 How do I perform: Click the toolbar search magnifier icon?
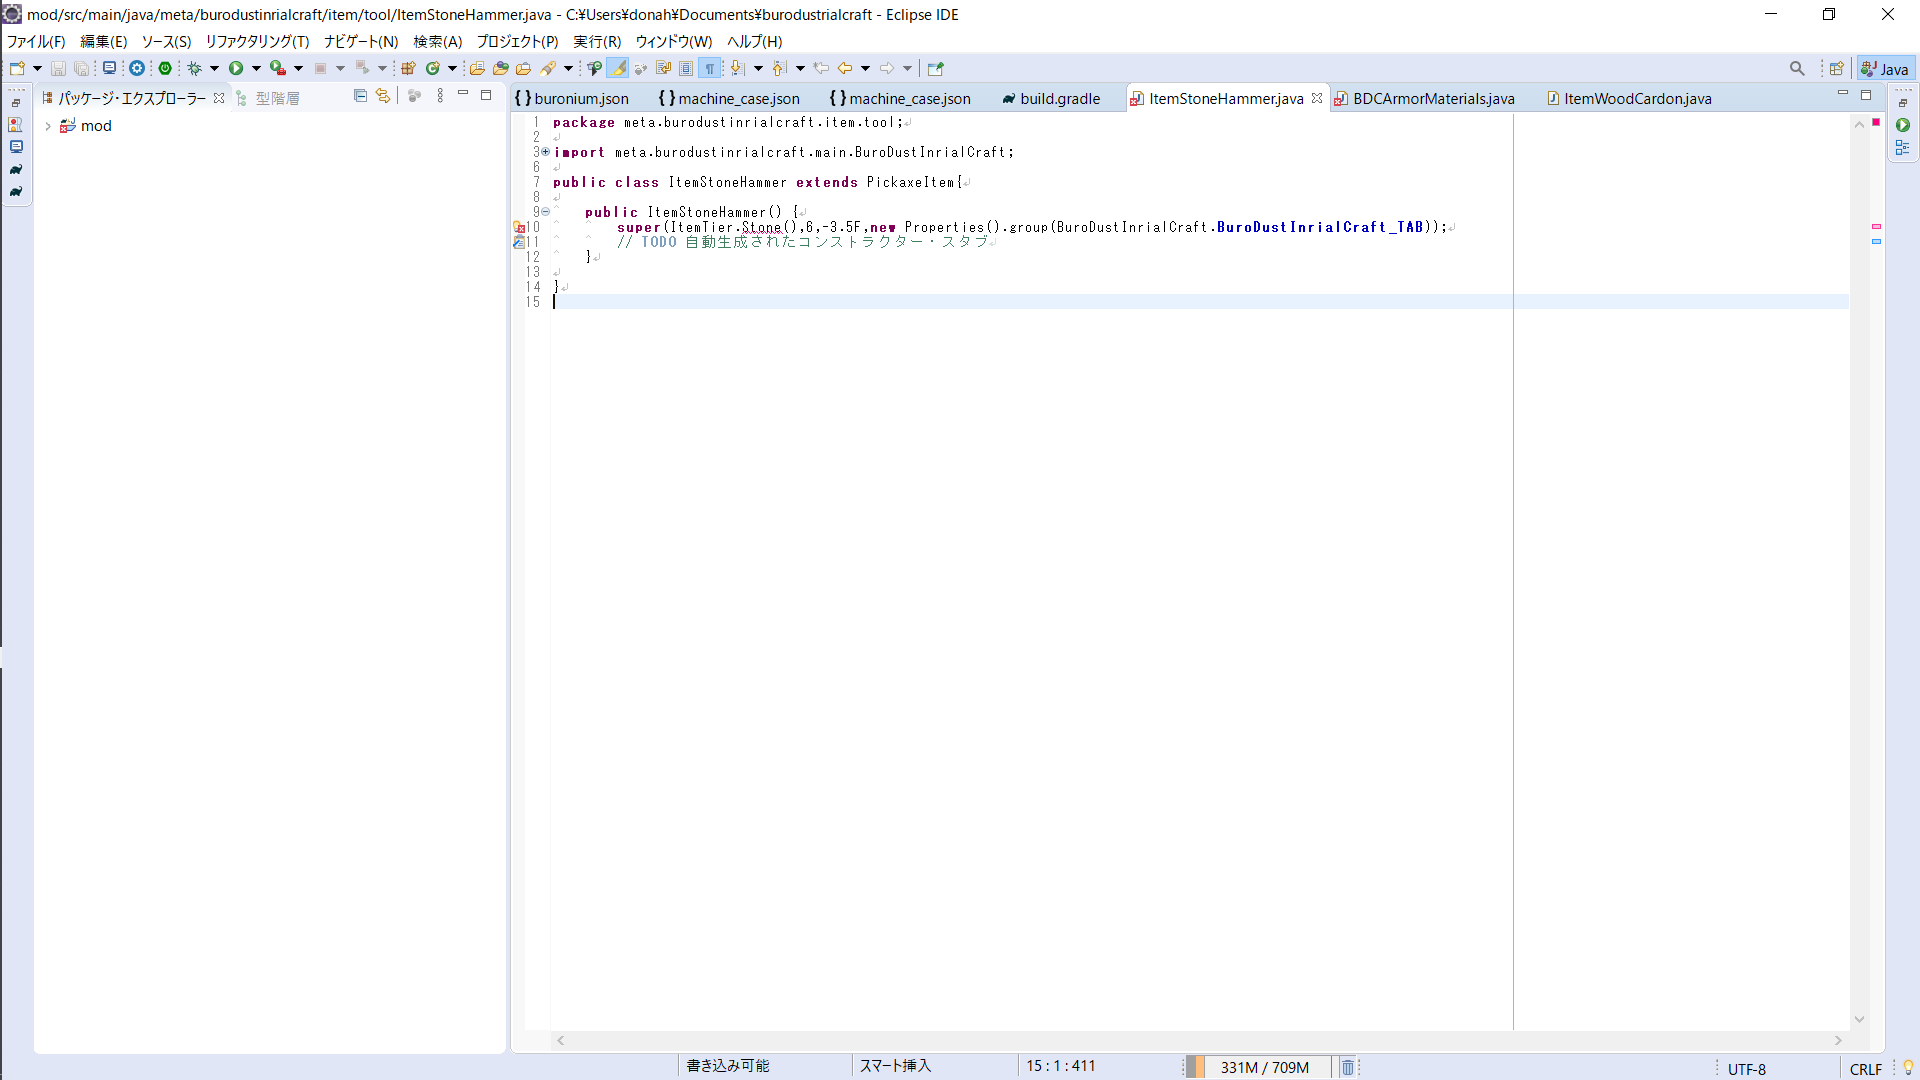point(1797,68)
